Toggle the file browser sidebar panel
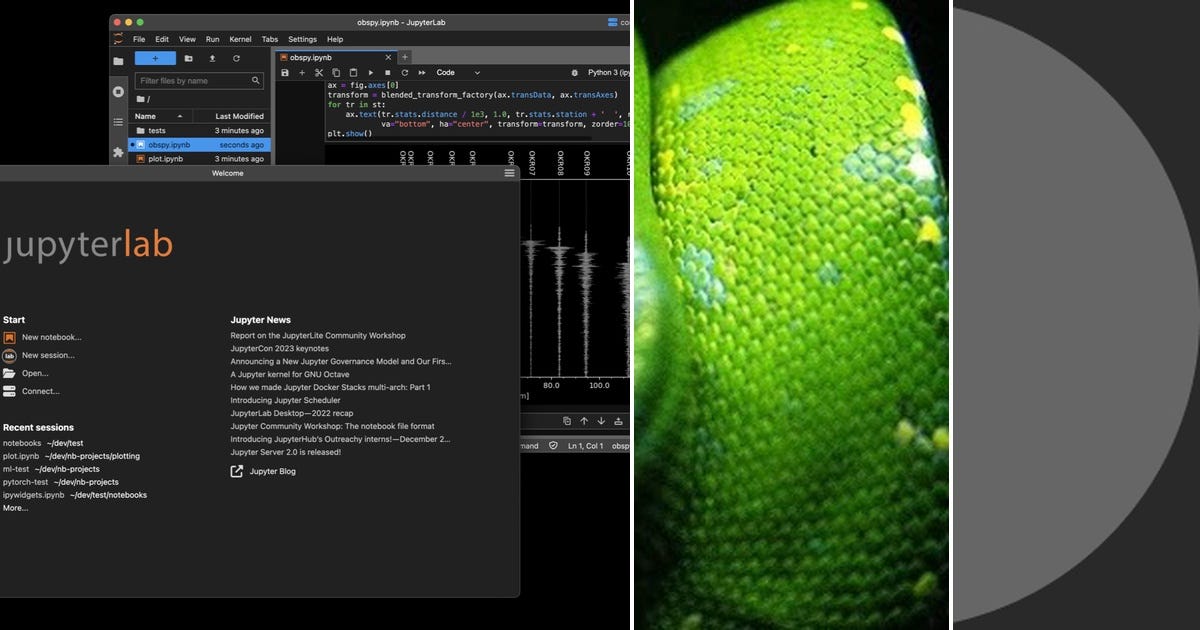The image size is (1200, 630). (x=117, y=63)
